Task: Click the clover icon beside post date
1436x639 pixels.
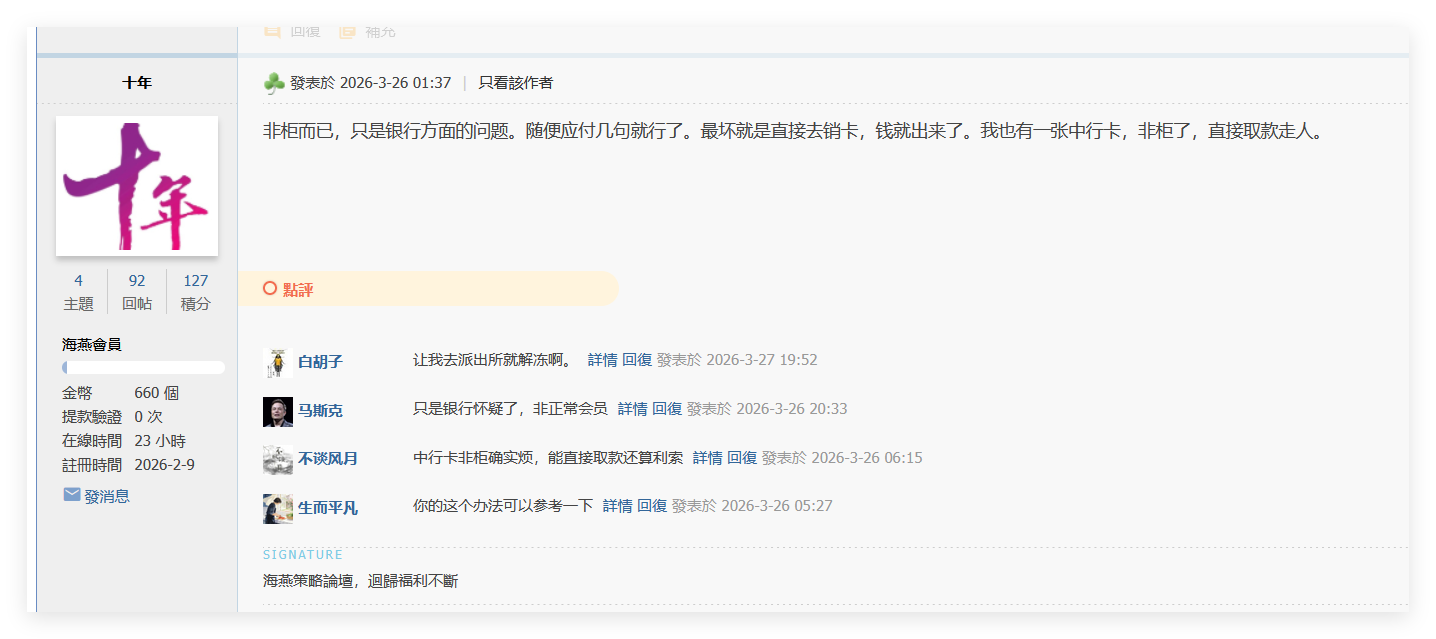Action: [274, 83]
